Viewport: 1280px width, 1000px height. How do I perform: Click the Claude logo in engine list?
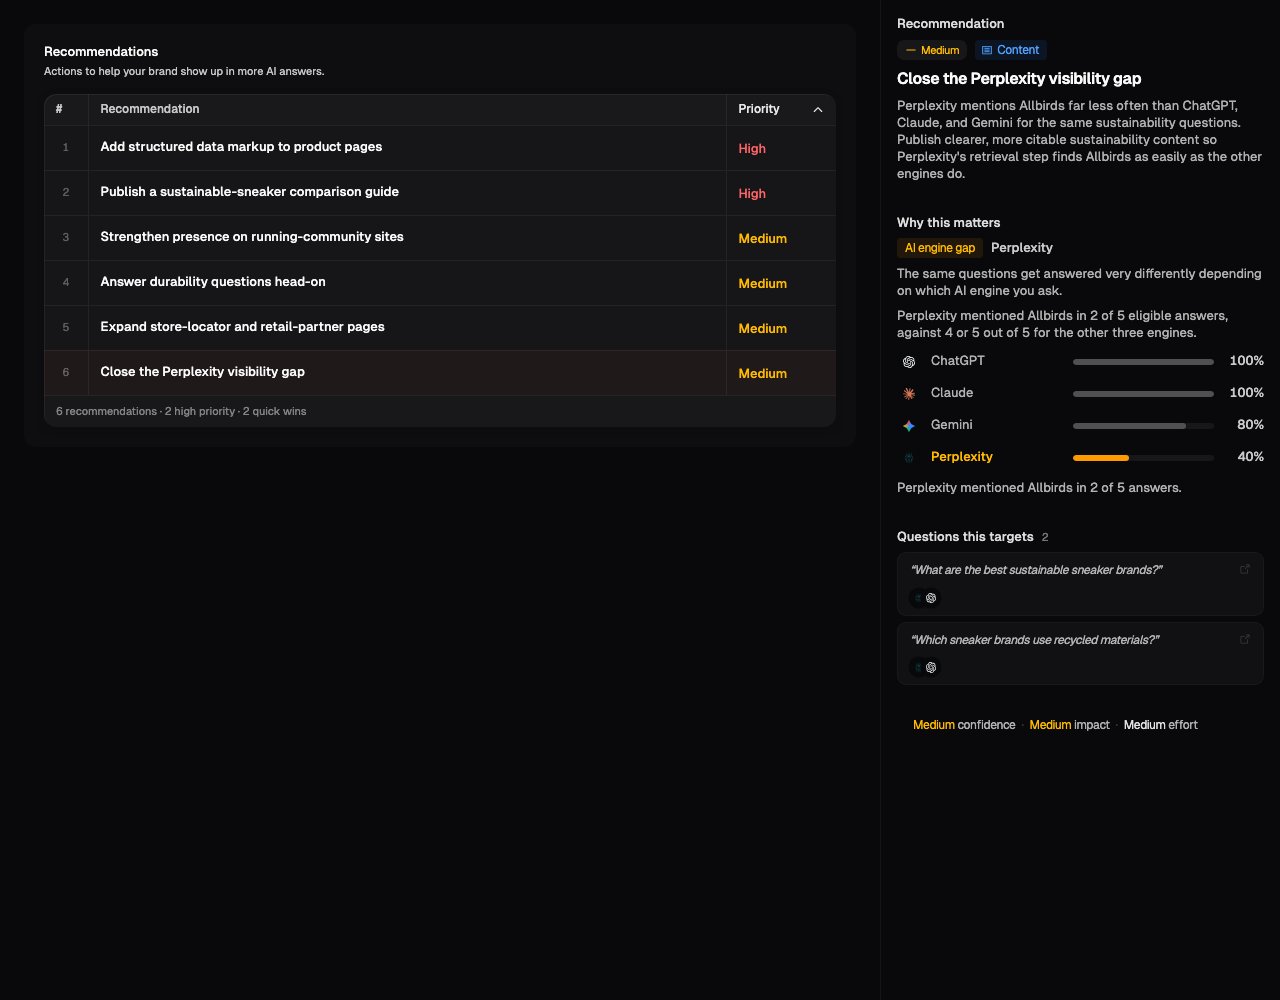coord(909,393)
